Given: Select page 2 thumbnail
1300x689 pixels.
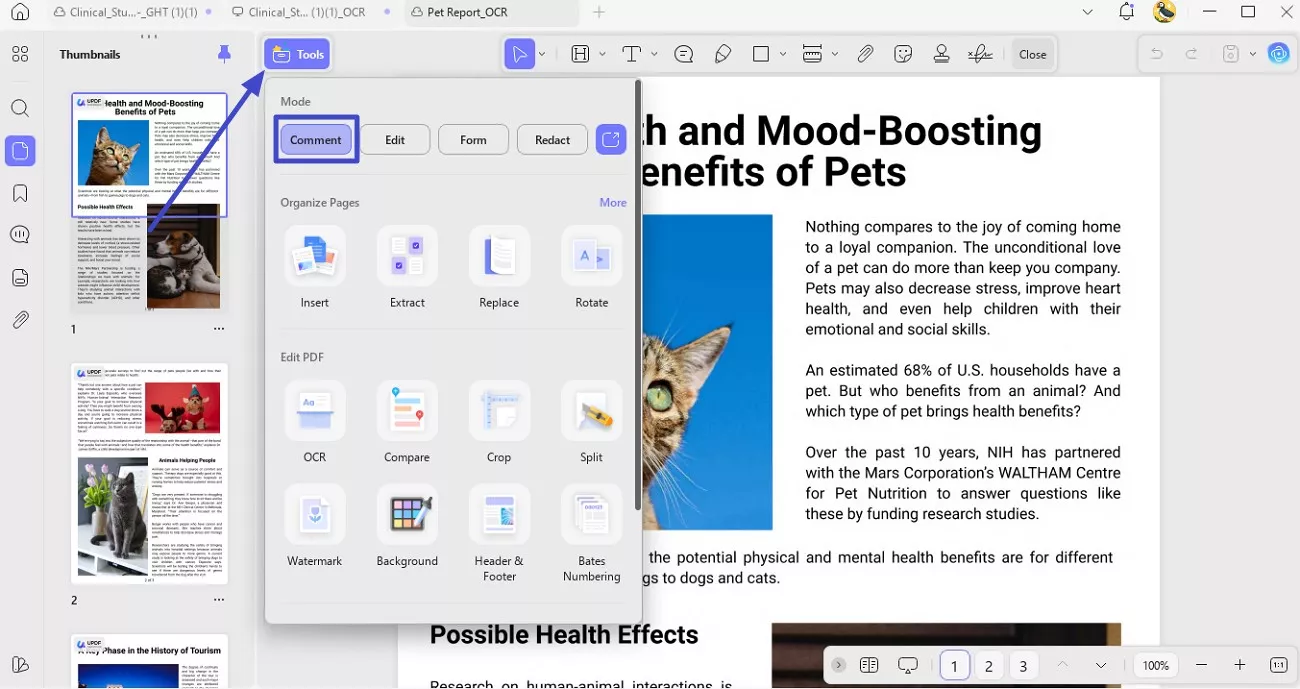Looking at the screenshot, I should 150,473.
